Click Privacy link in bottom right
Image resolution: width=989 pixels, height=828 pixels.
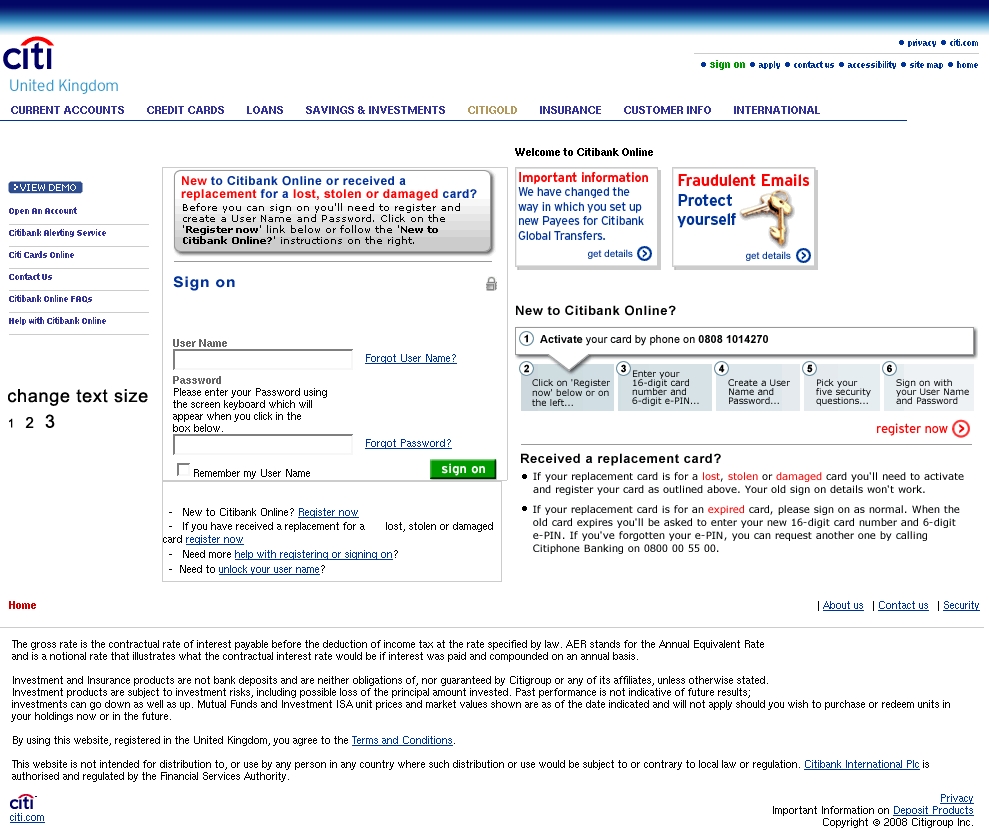[x=956, y=798]
